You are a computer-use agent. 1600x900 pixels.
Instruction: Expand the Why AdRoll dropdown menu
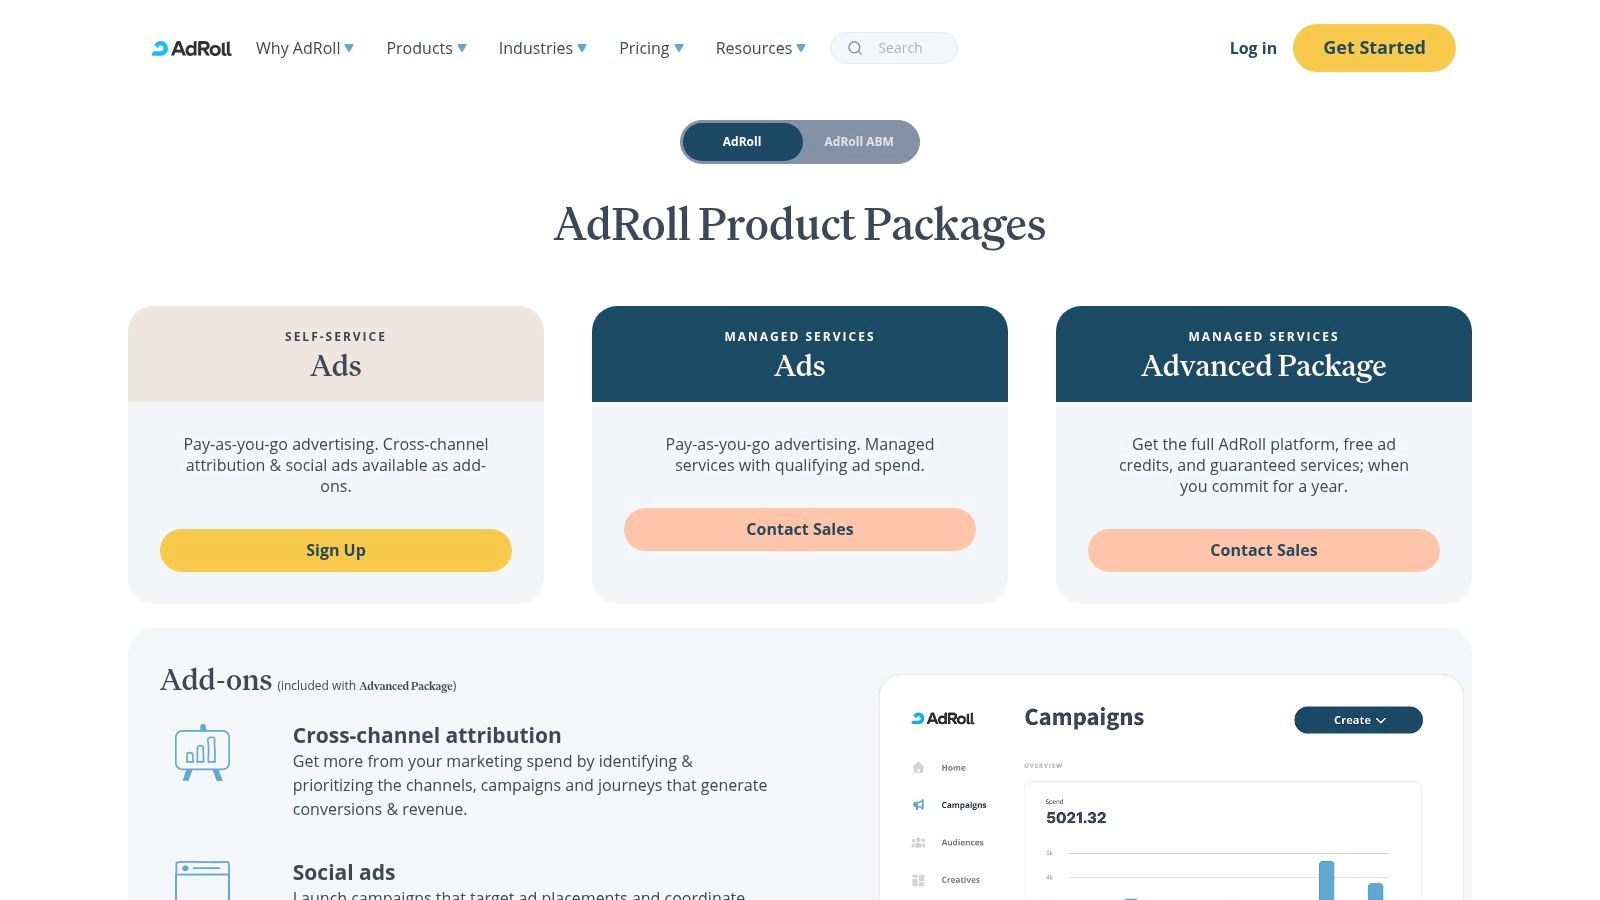point(305,48)
